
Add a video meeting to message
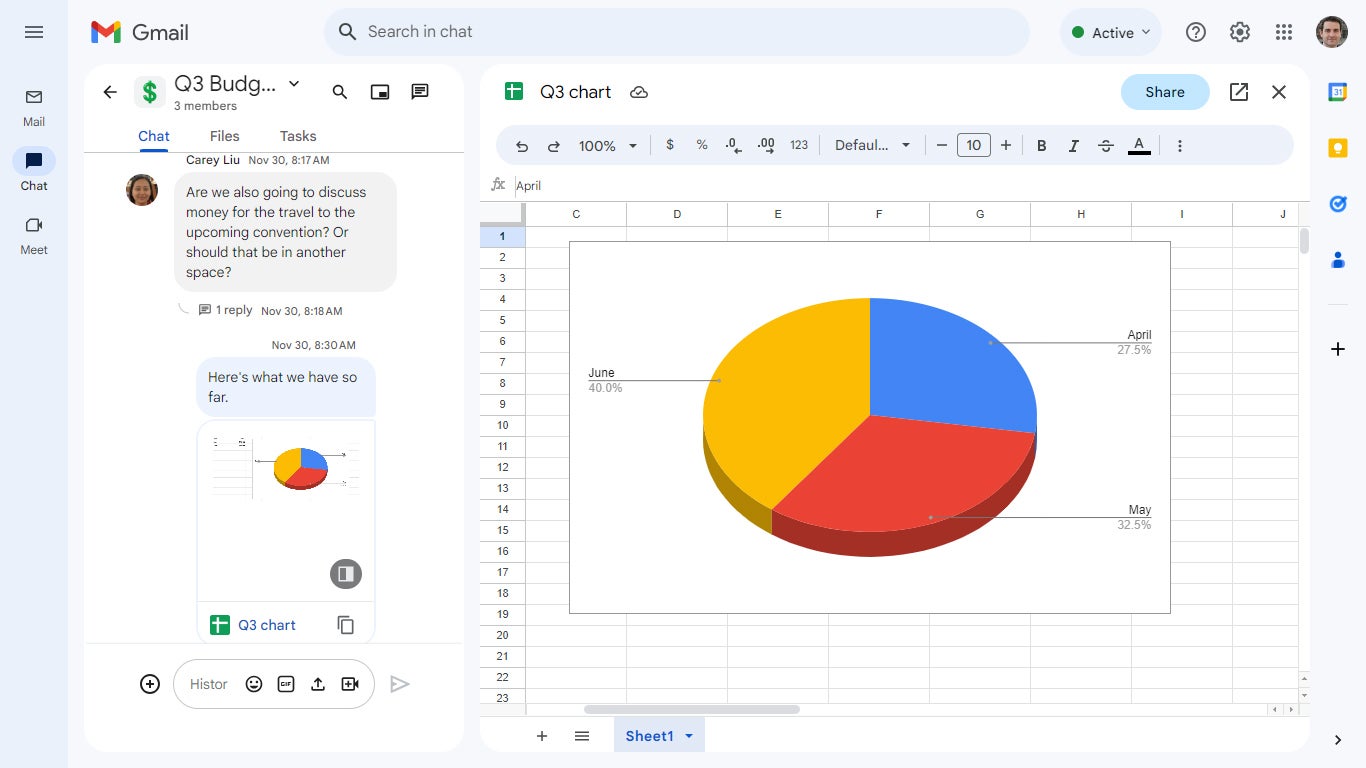tap(350, 684)
